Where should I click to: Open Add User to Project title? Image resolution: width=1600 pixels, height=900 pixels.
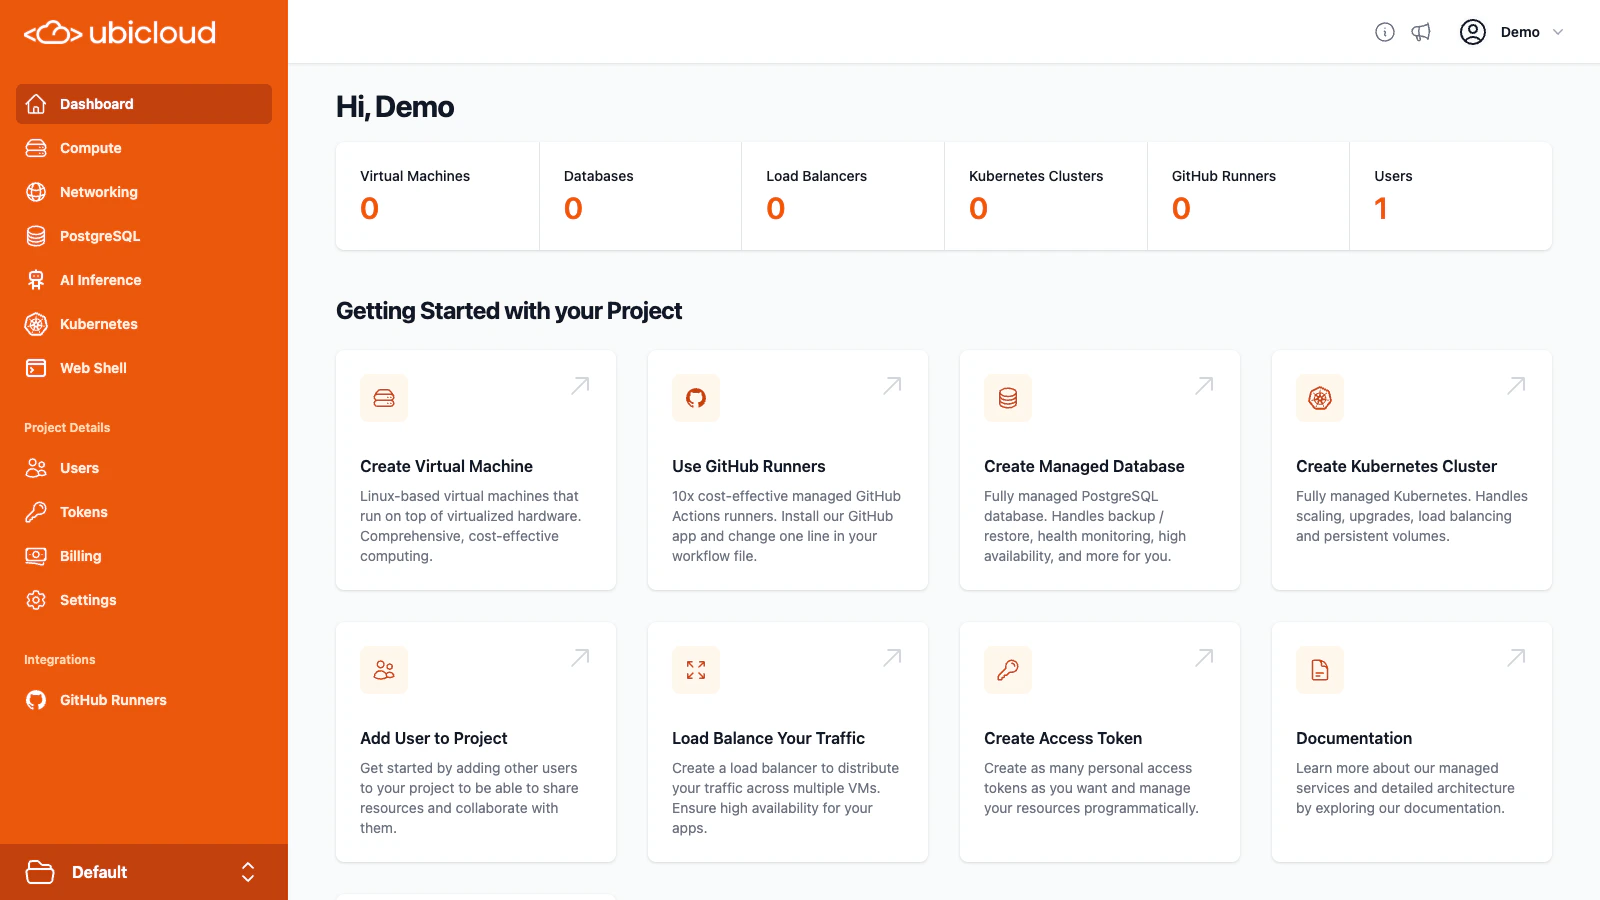point(434,738)
